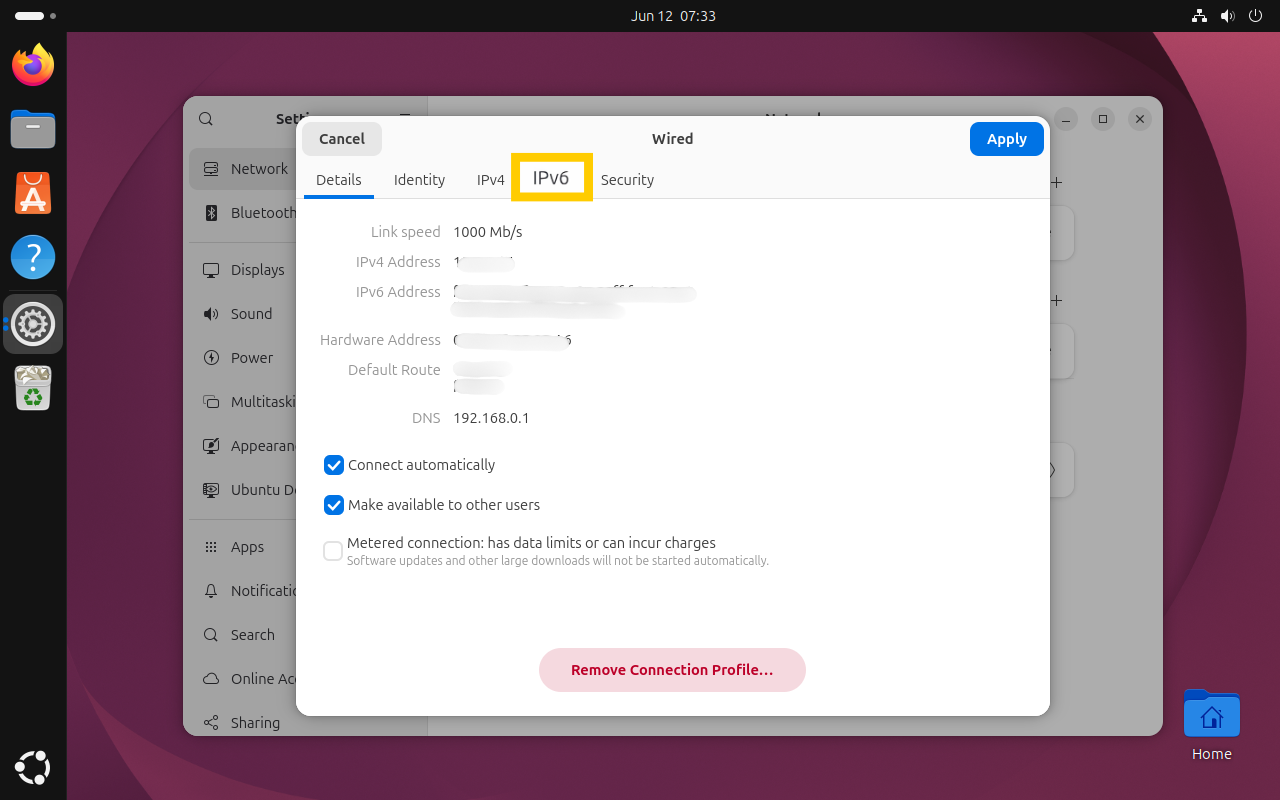The width and height of the screenshot is (1280, 800).
Task: Uncheck Connect automatically checkbox
Action: [x=334, y=465]
